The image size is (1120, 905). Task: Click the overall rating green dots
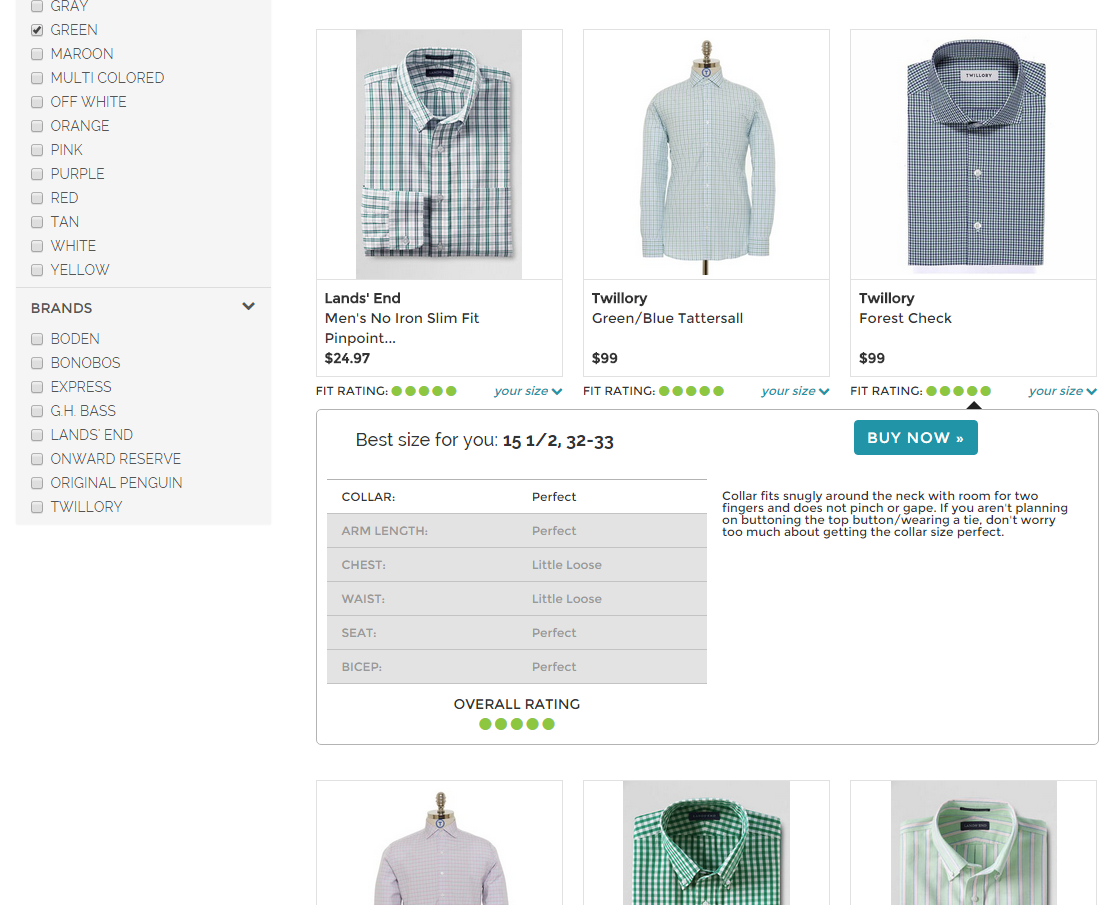tap(516, 724)
